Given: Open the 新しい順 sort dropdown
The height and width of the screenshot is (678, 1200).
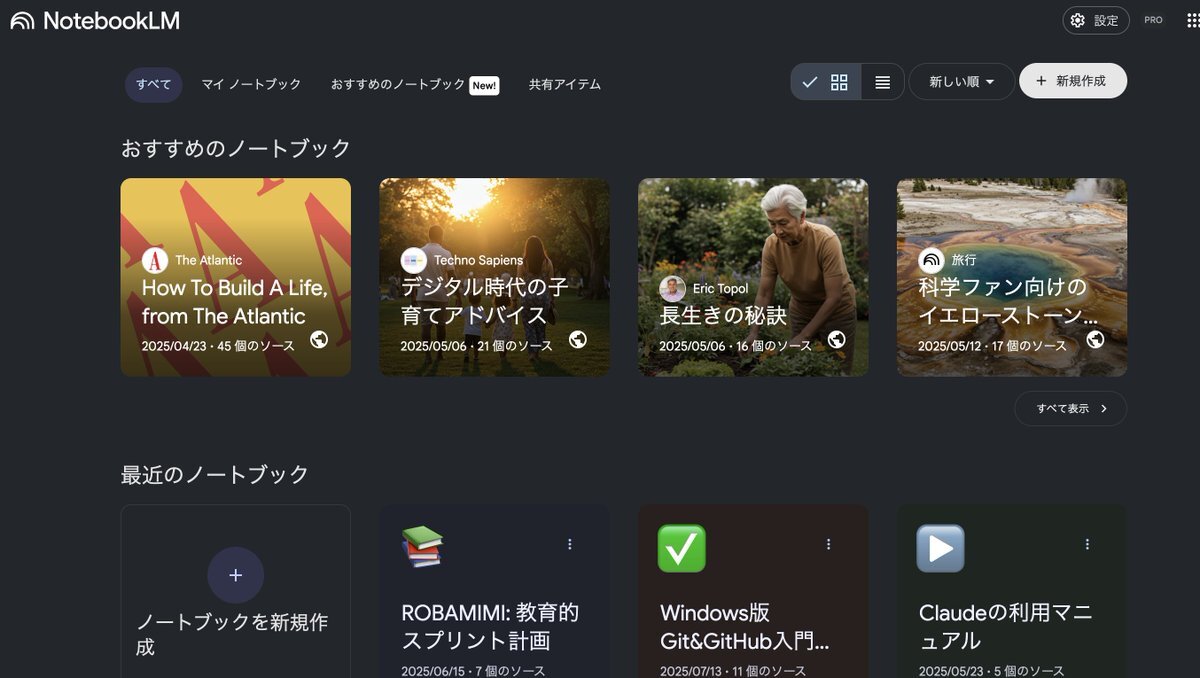Looking at the screenshot, I should [961, 82].
